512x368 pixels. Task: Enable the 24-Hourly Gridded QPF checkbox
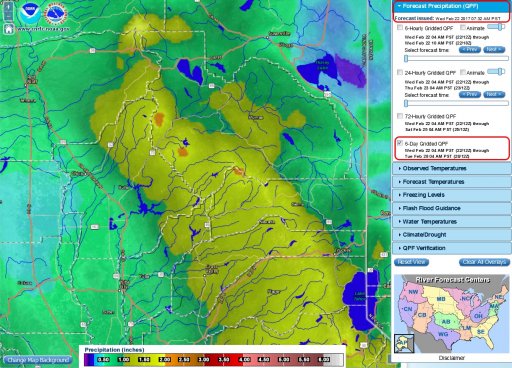point(400,72)
